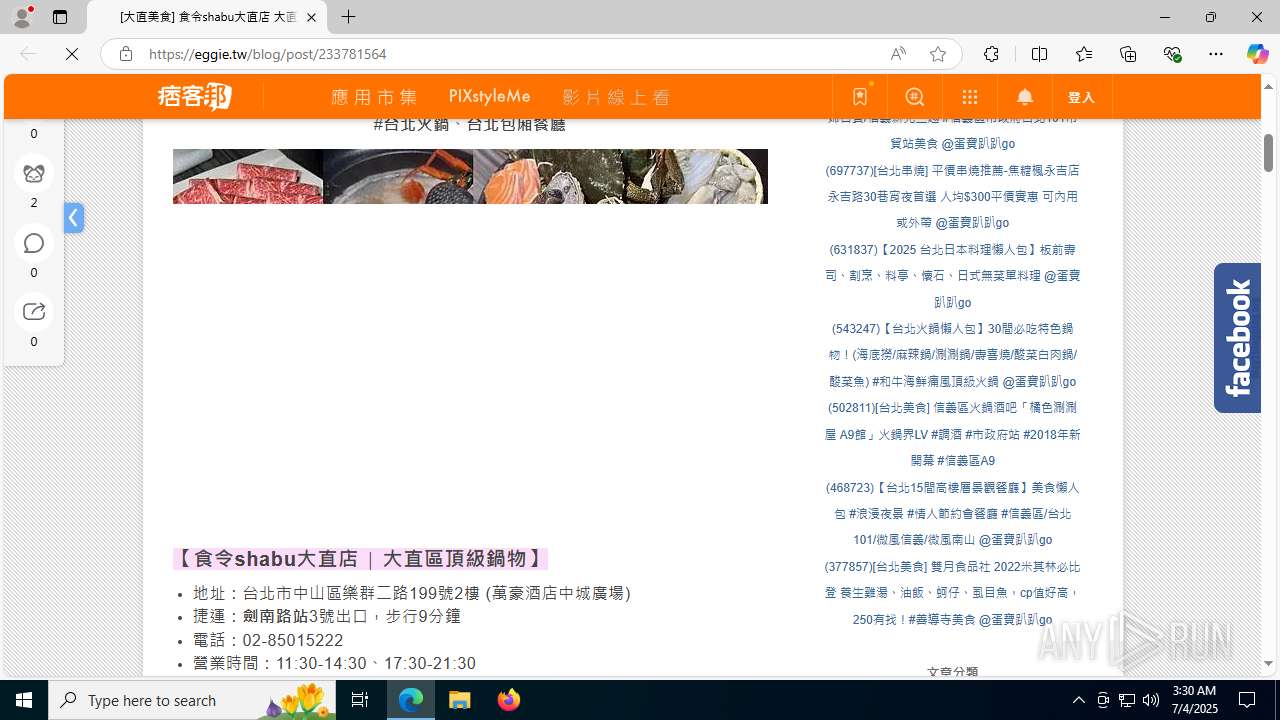Click phone number 02-85015222
This screenshot has width=1280, height=720.
point(293,640)
